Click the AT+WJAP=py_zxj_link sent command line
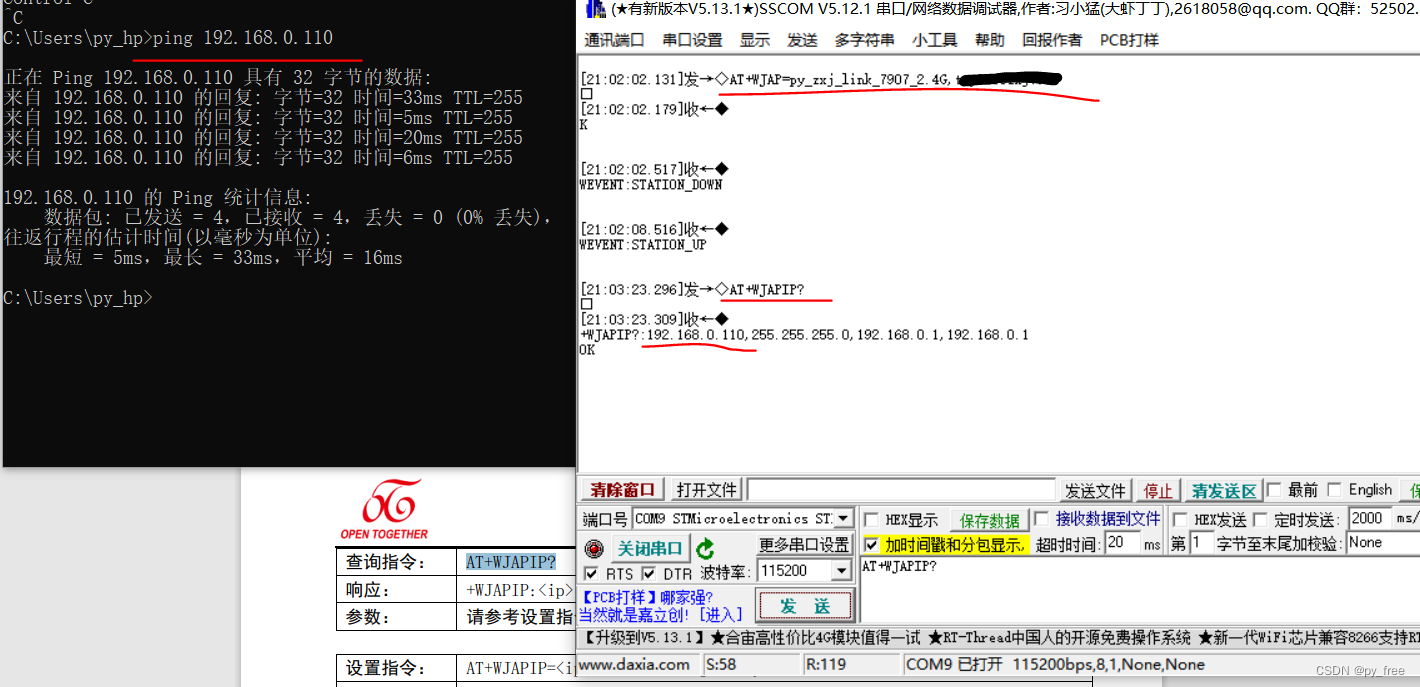1420x687 pixels. (820, 80)
